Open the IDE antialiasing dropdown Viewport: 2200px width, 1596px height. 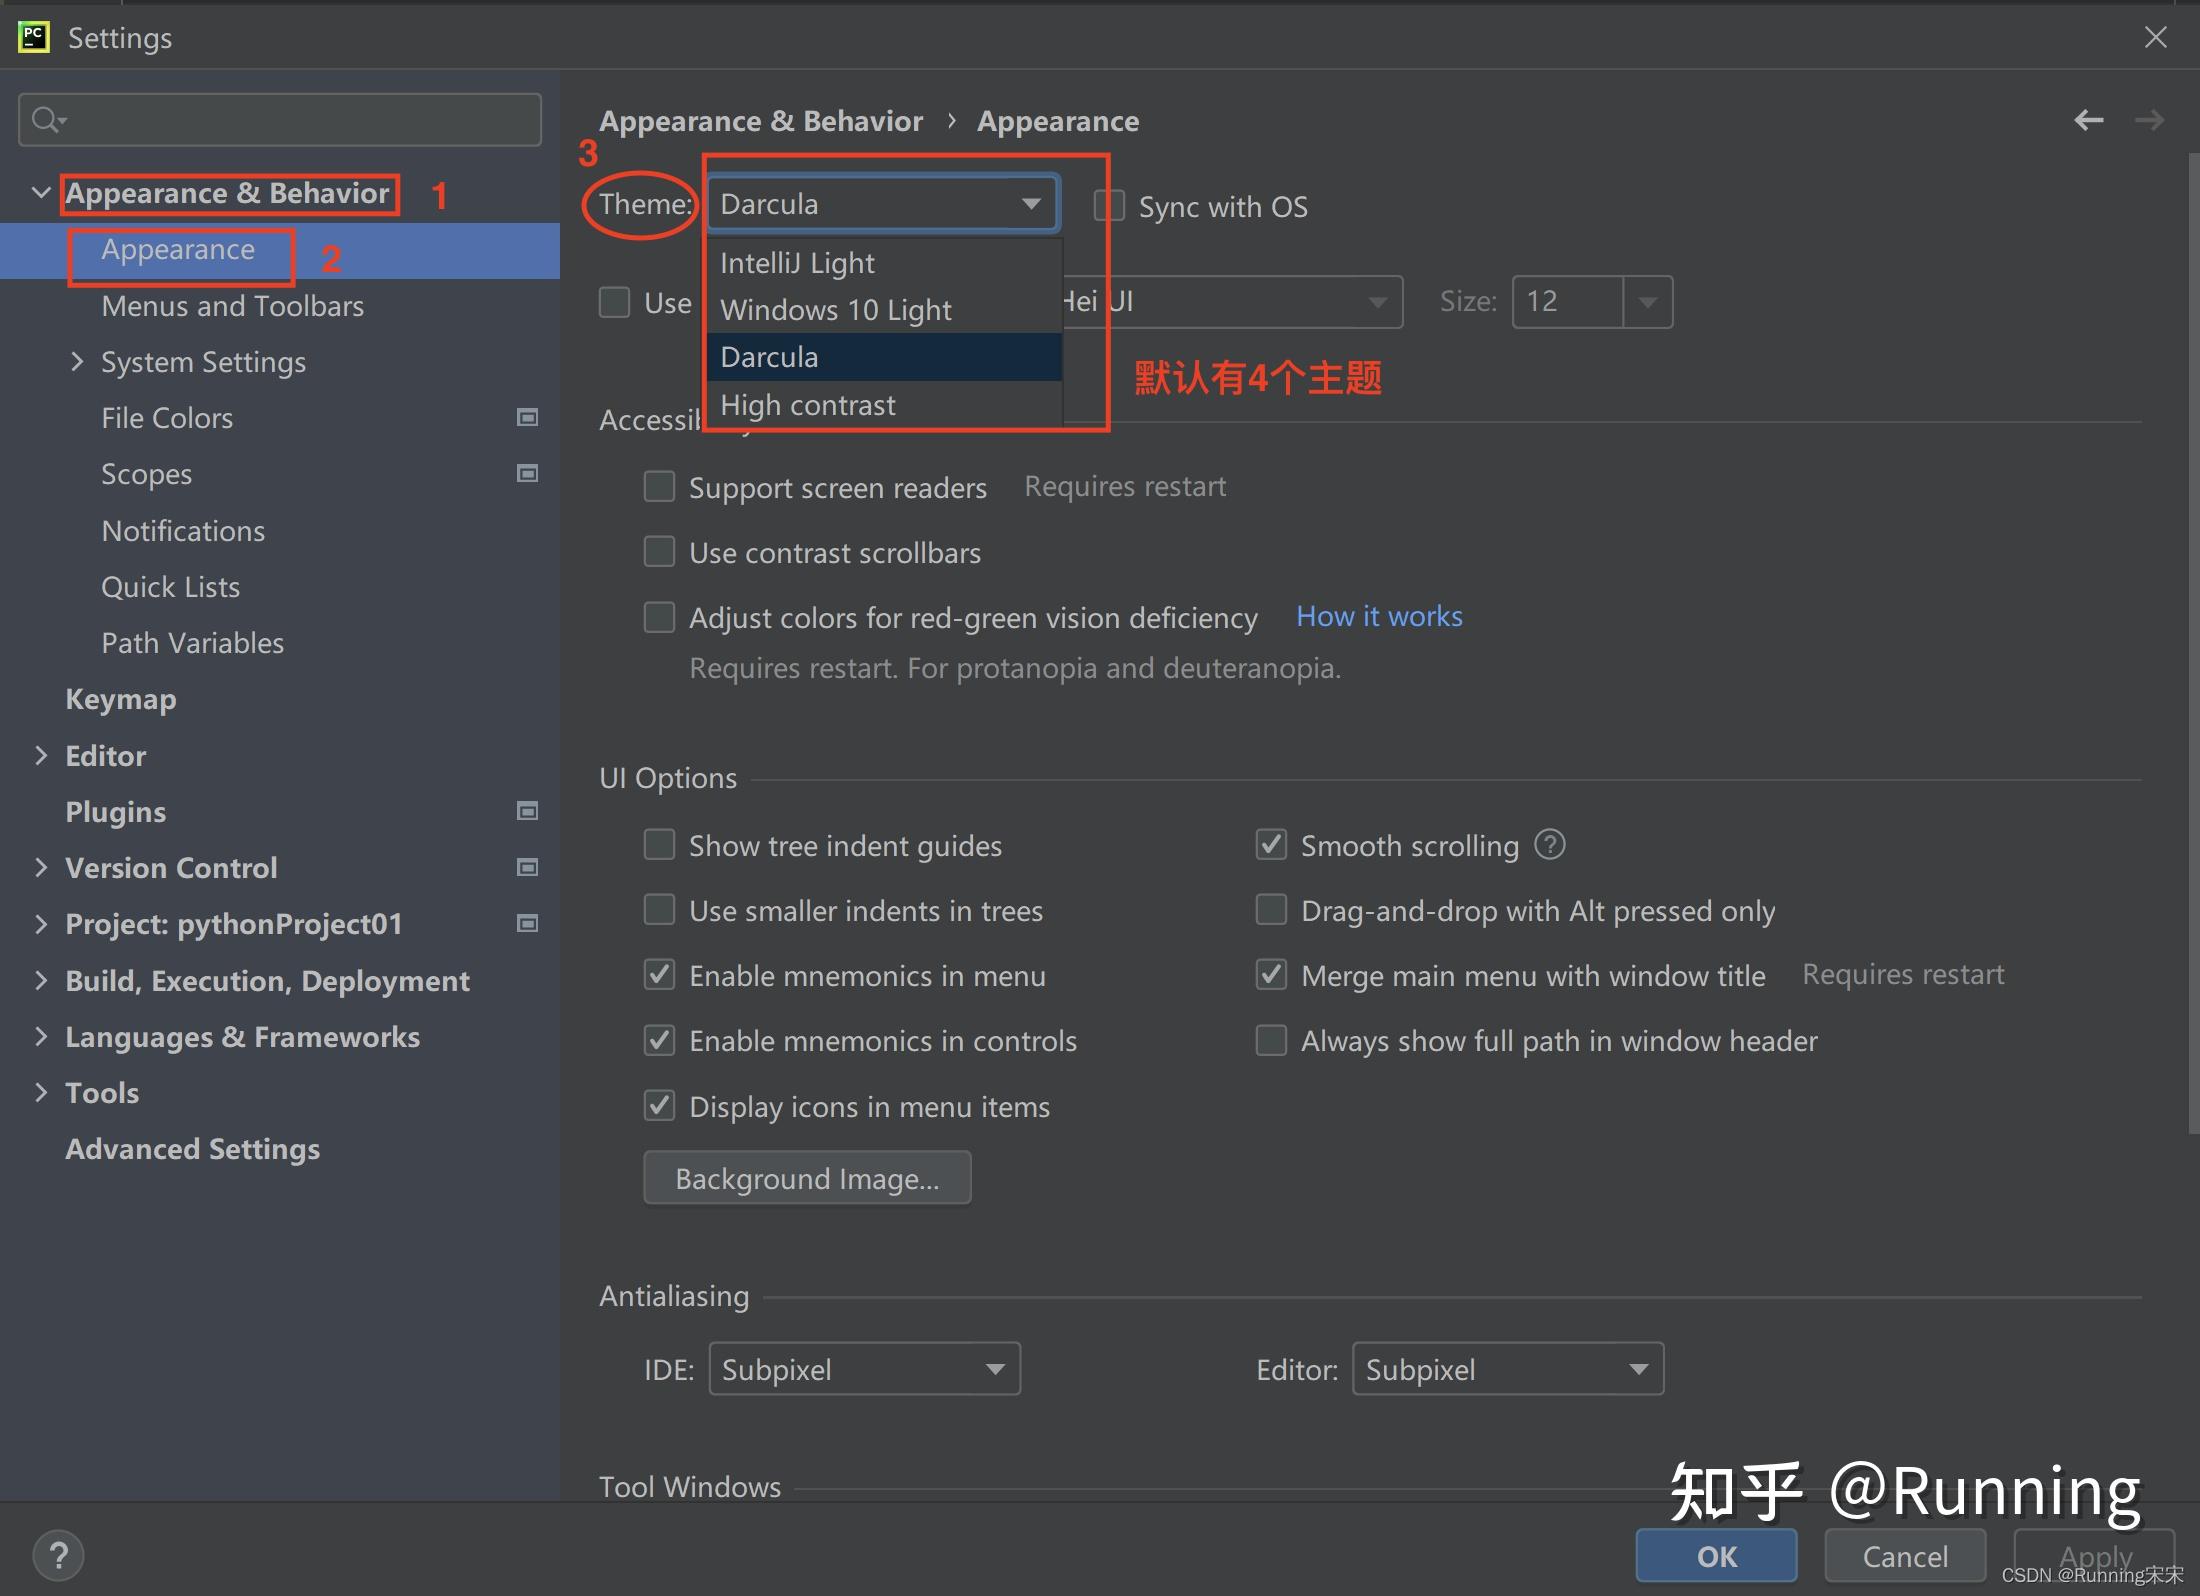(864, 1369)
